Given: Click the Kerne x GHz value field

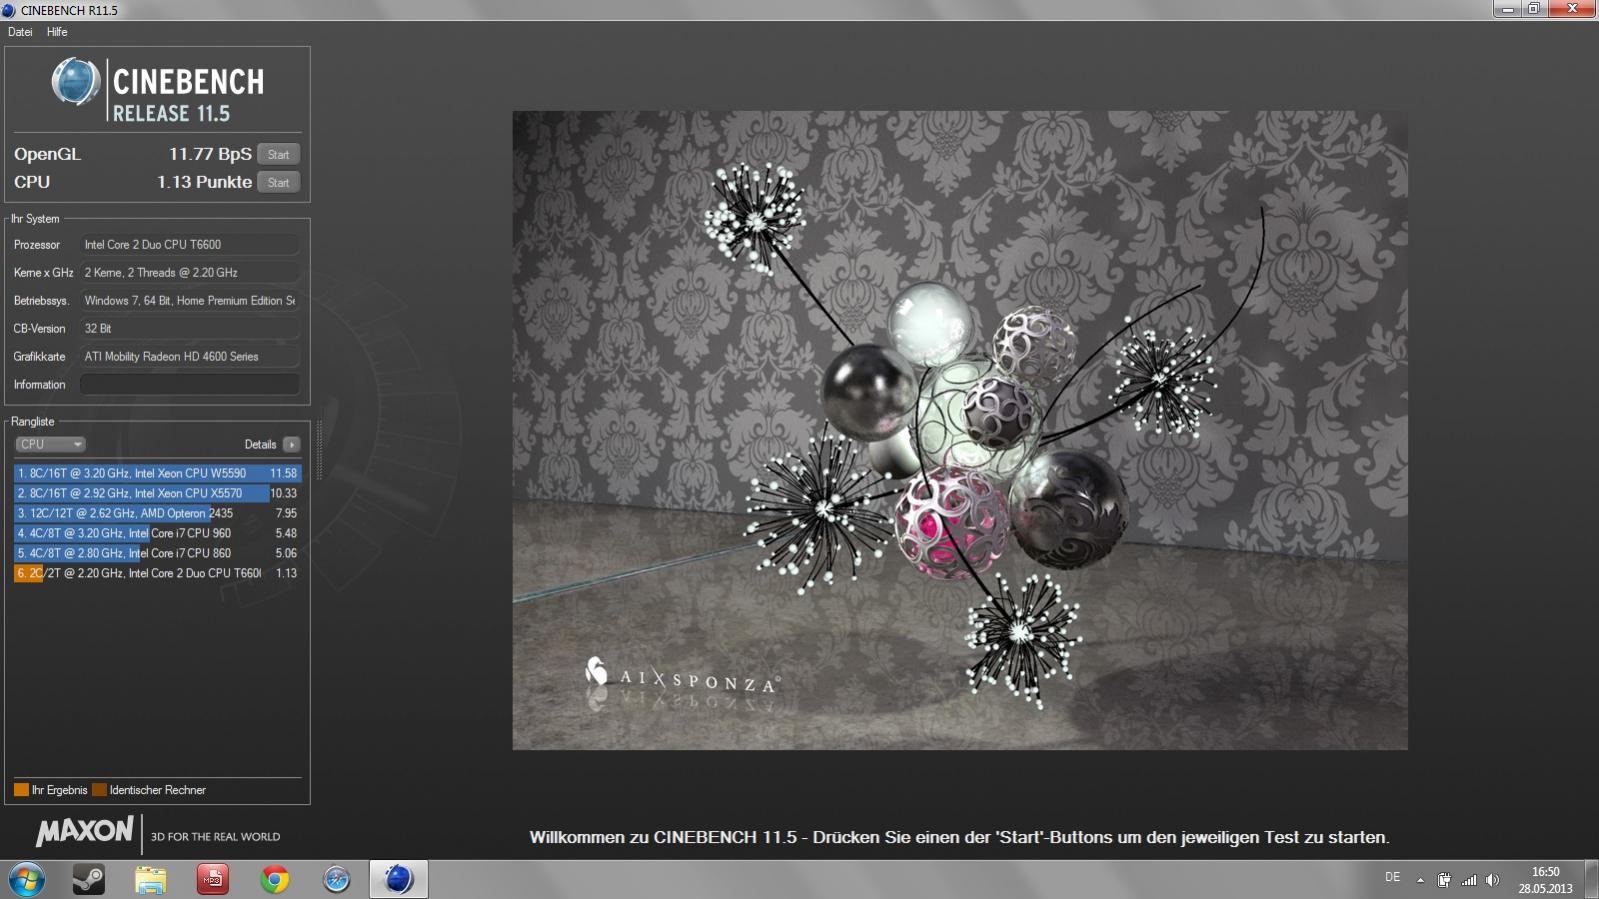Looking at the screenshot, I should tap(190, 272).
